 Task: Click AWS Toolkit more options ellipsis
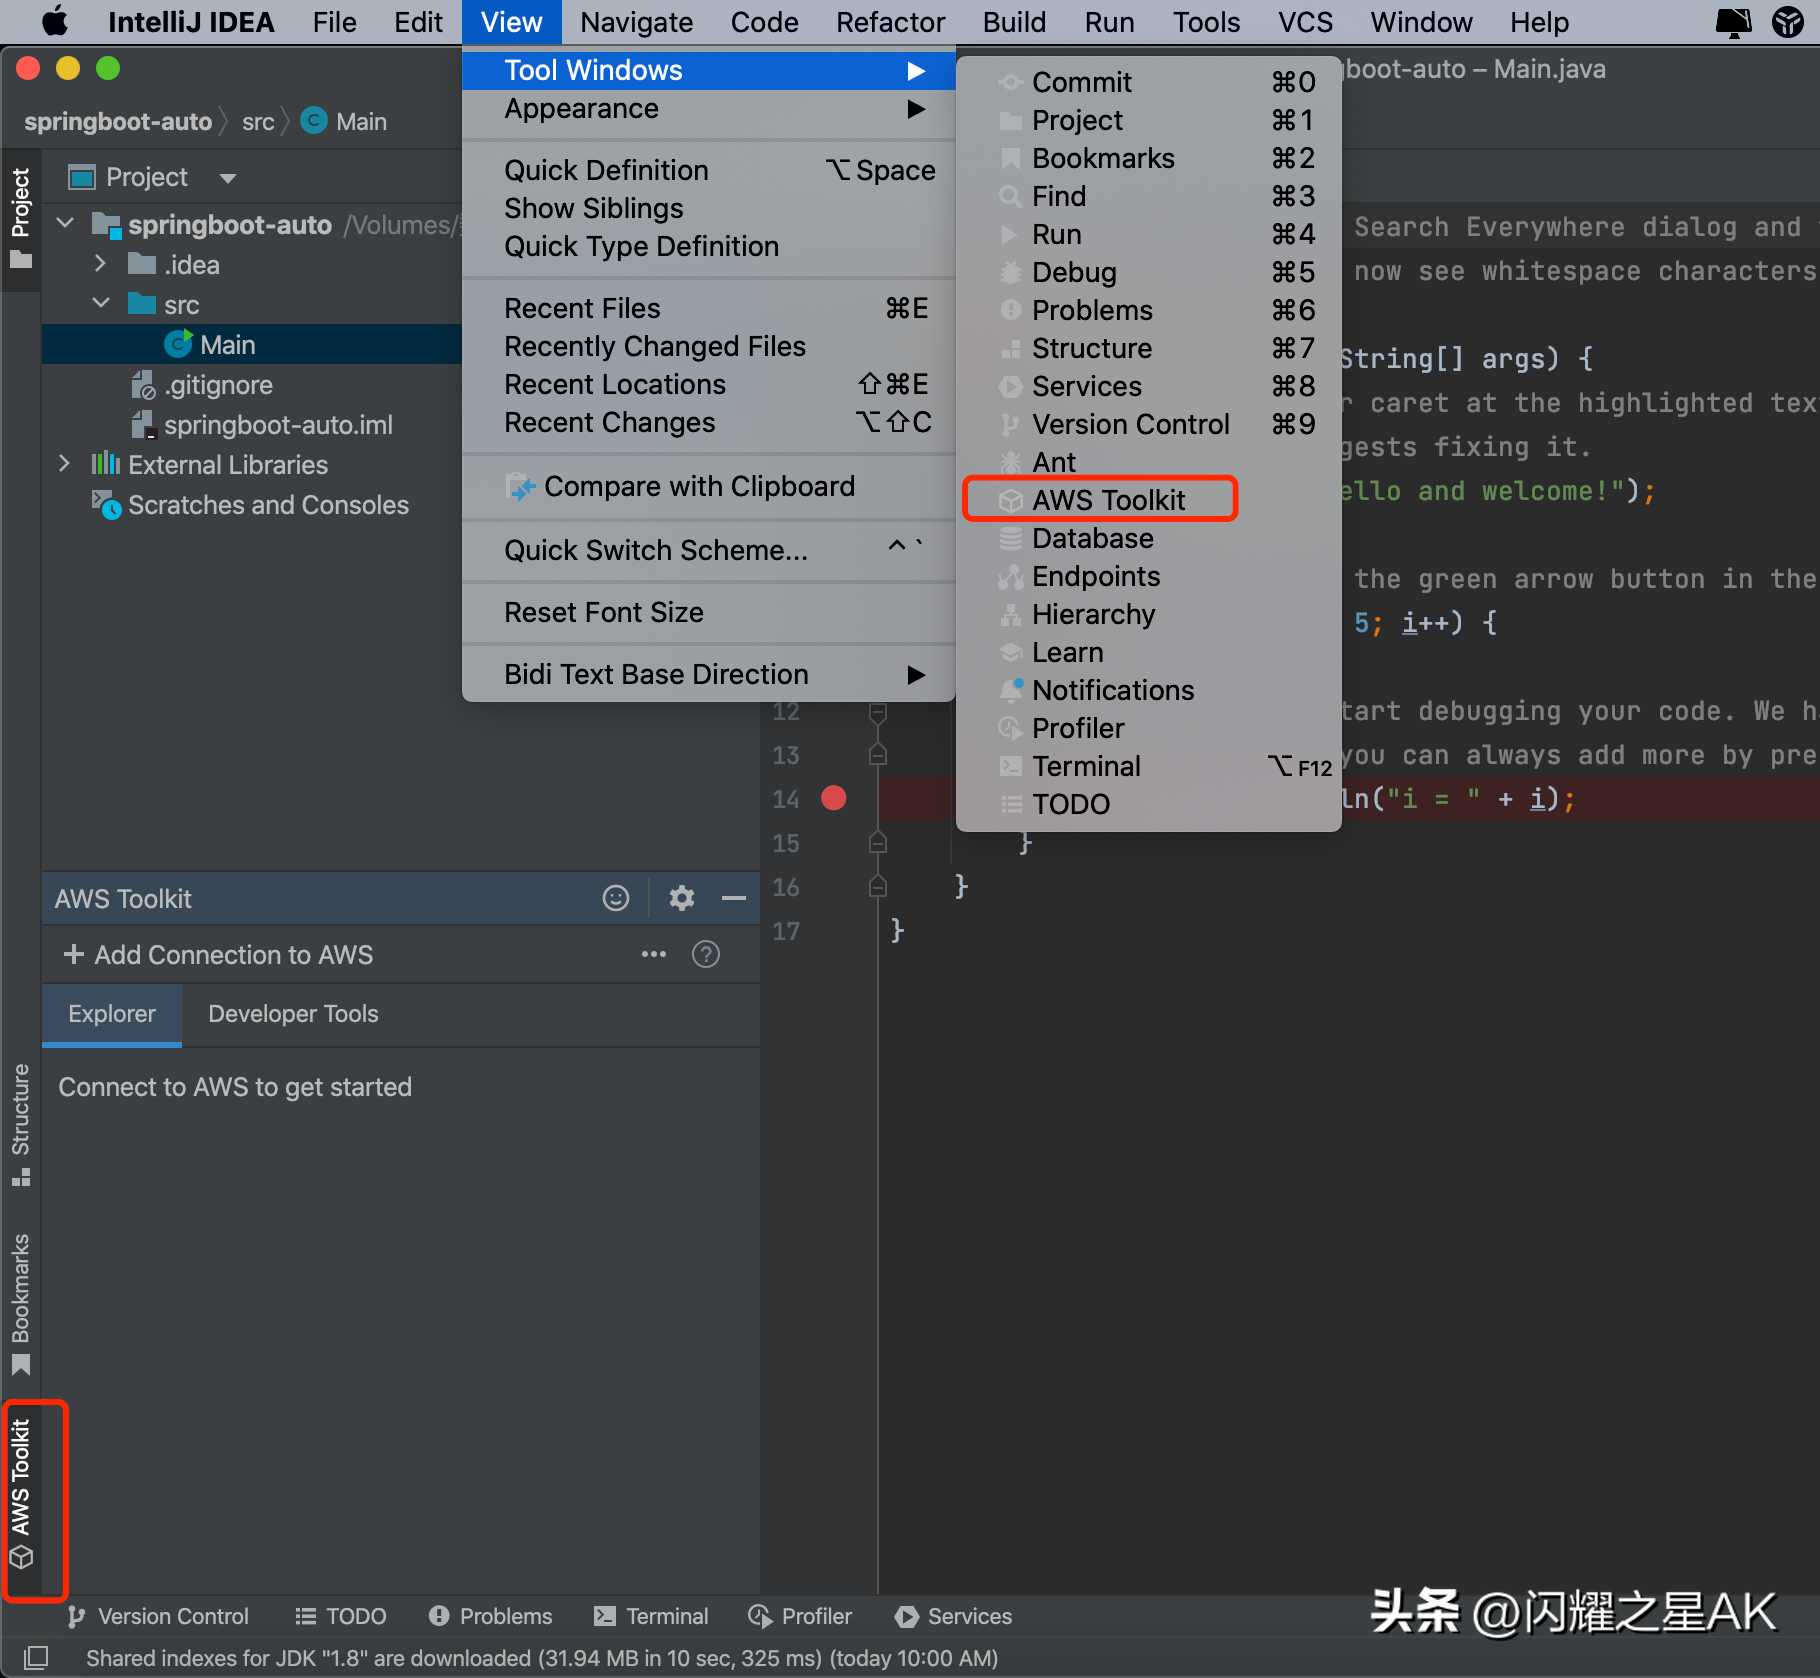654,954
